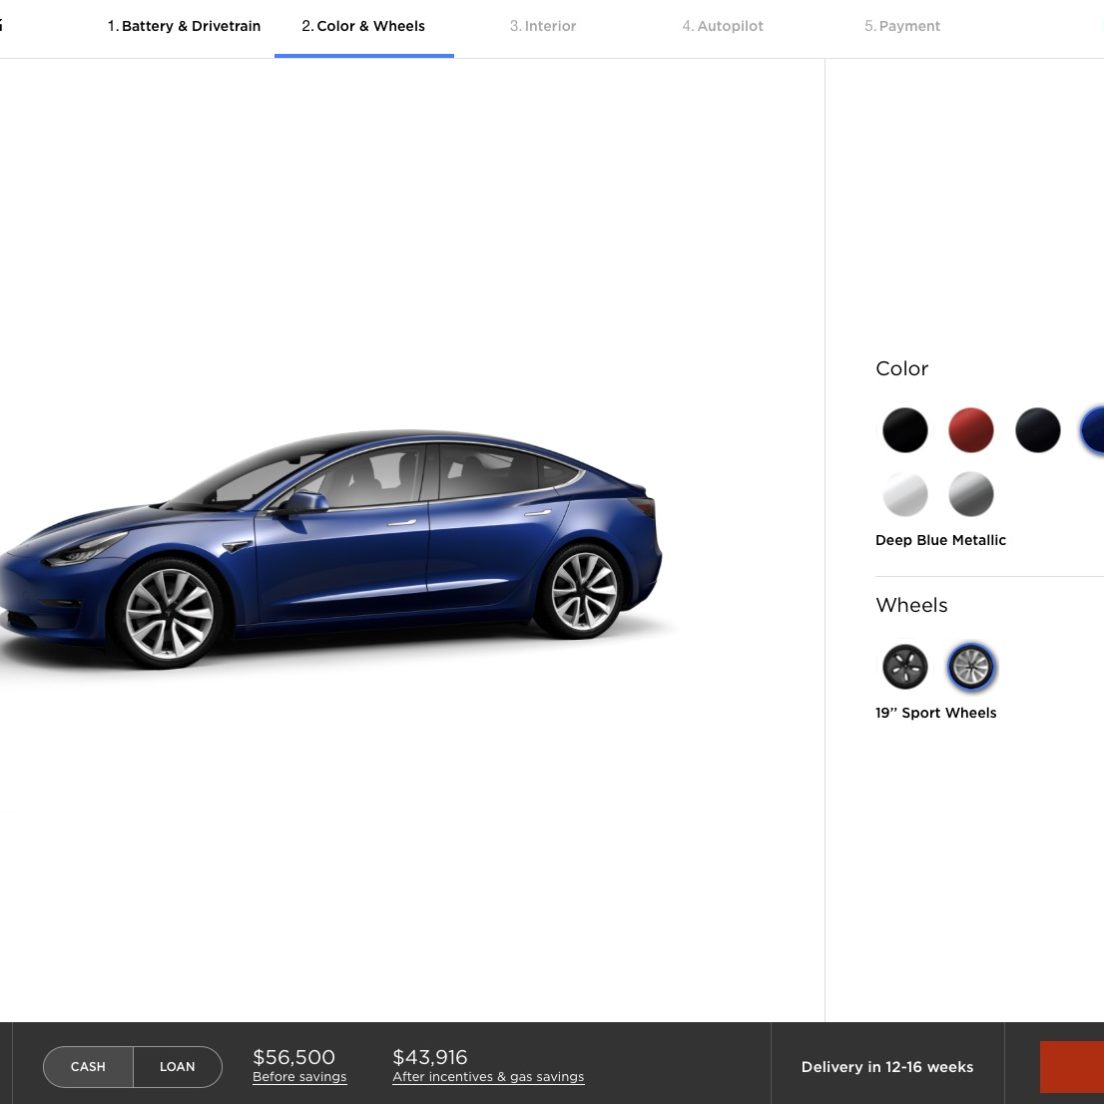Go to the Interior step

pyautogui.click(x=543, y=26)
